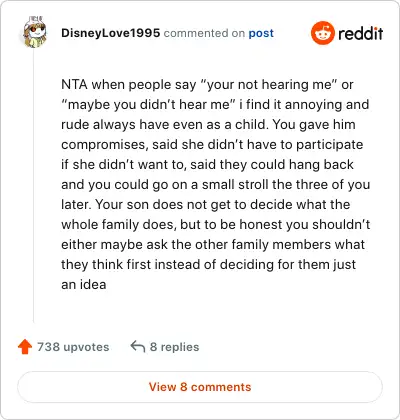Click the line starting "either maybe ask"
The width and height of the screenshot is (400, 420).
(213, 244)
